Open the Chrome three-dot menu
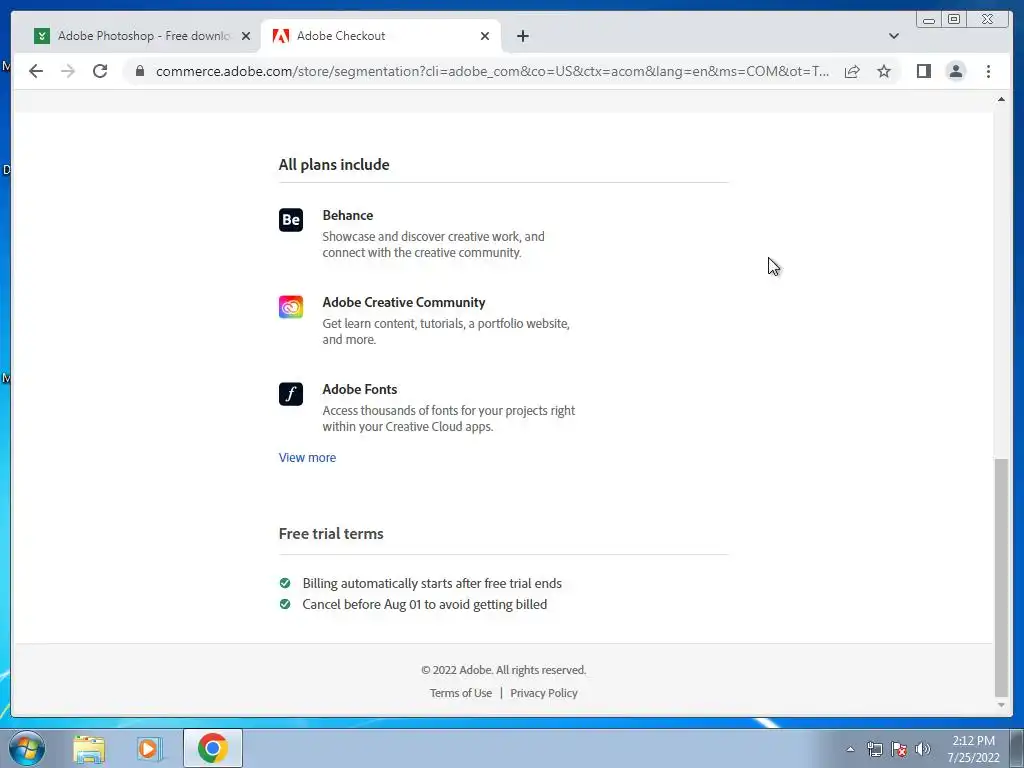Image resolution: width=1024 pixels, height=768 pixels. tap(988, 71)
